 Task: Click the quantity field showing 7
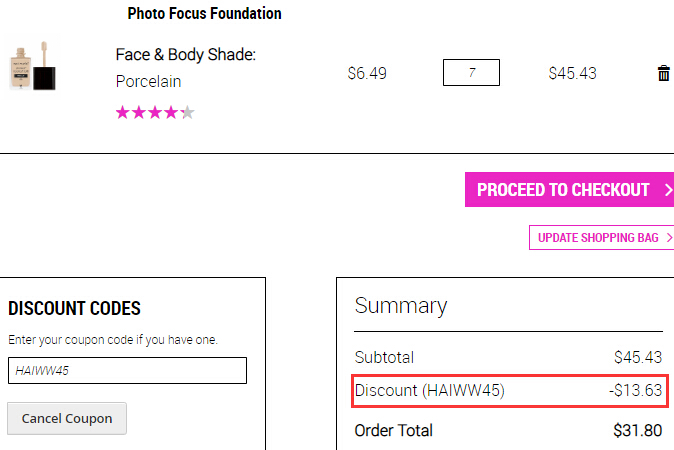472,73
